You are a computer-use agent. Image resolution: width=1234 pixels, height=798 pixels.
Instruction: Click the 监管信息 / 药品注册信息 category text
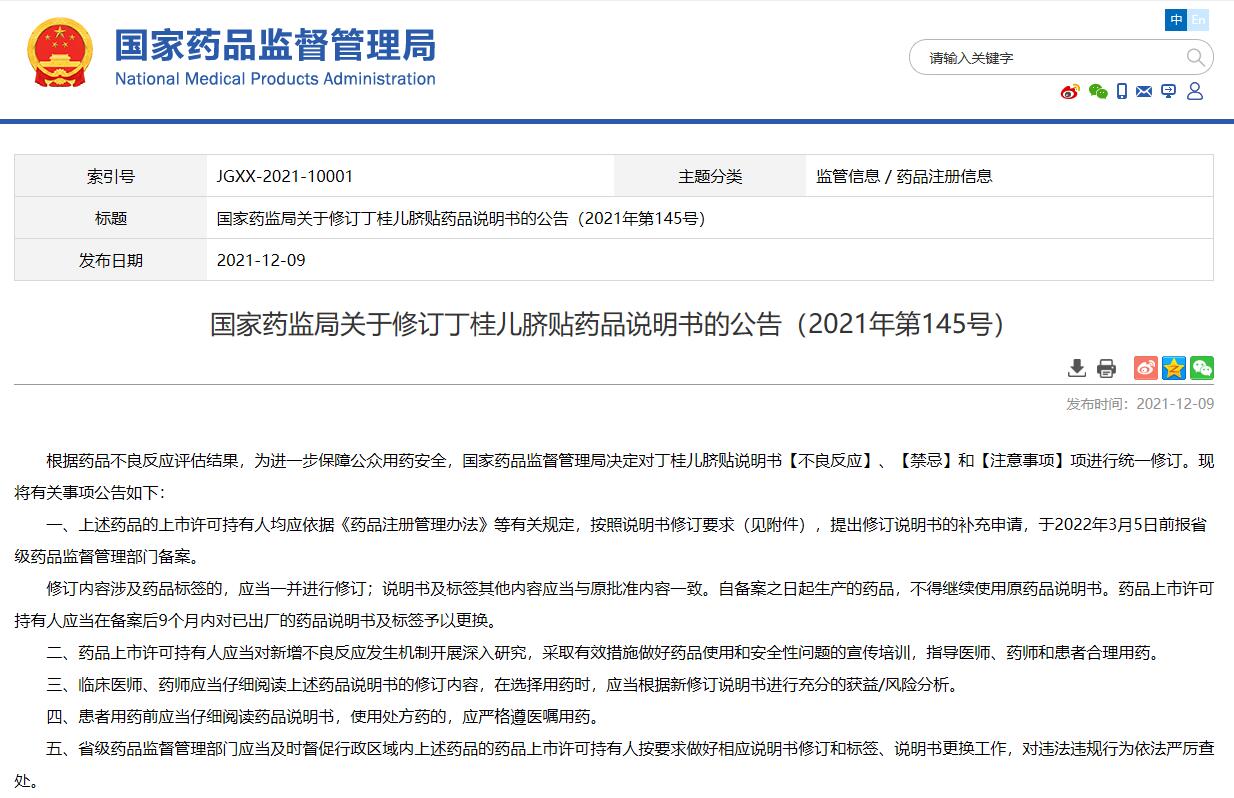pyautogui.click(x=904, y=177)
